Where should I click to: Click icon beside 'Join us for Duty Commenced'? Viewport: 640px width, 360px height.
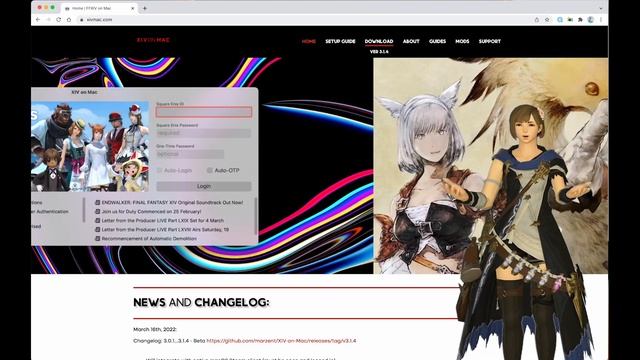97,211
